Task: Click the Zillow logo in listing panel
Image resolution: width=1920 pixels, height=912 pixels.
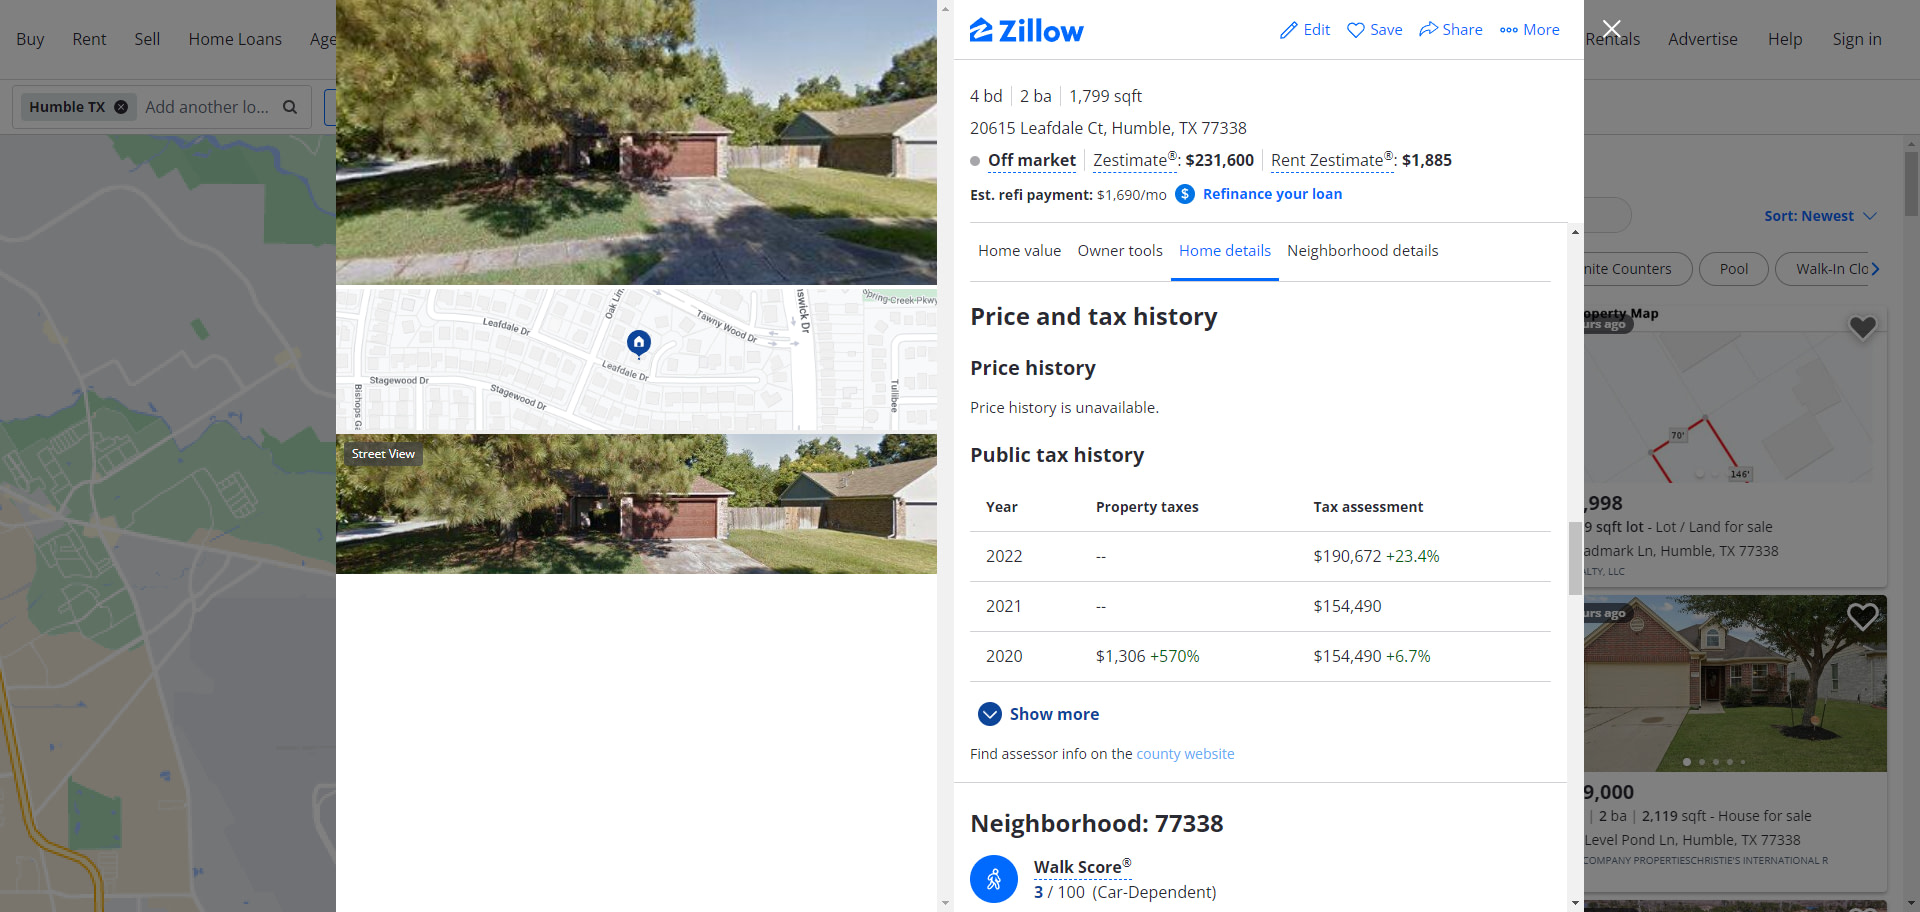Action: [x=1026, y=31]
